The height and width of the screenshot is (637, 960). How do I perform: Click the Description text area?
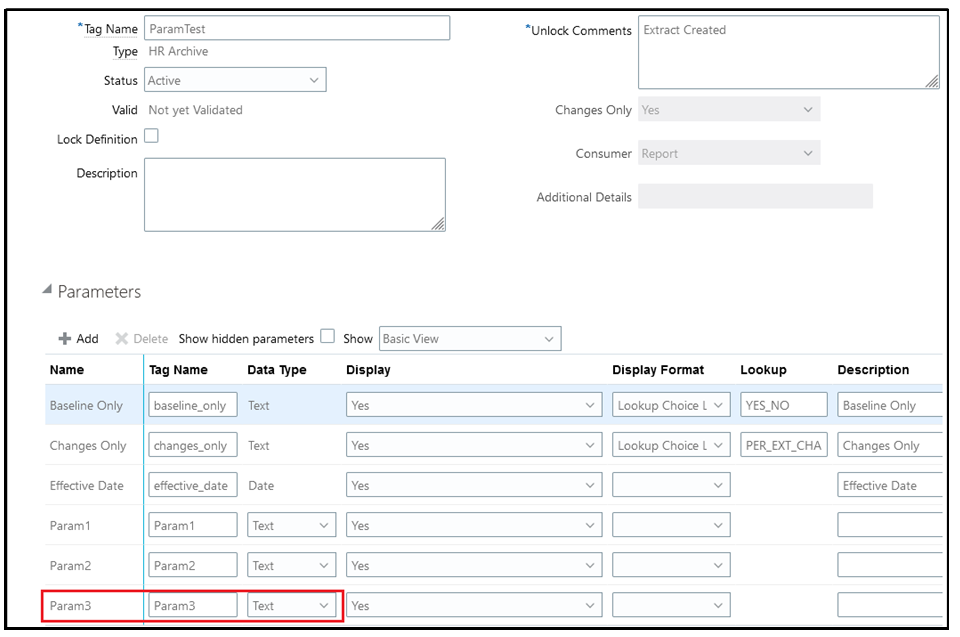click(x=294, y=194)
